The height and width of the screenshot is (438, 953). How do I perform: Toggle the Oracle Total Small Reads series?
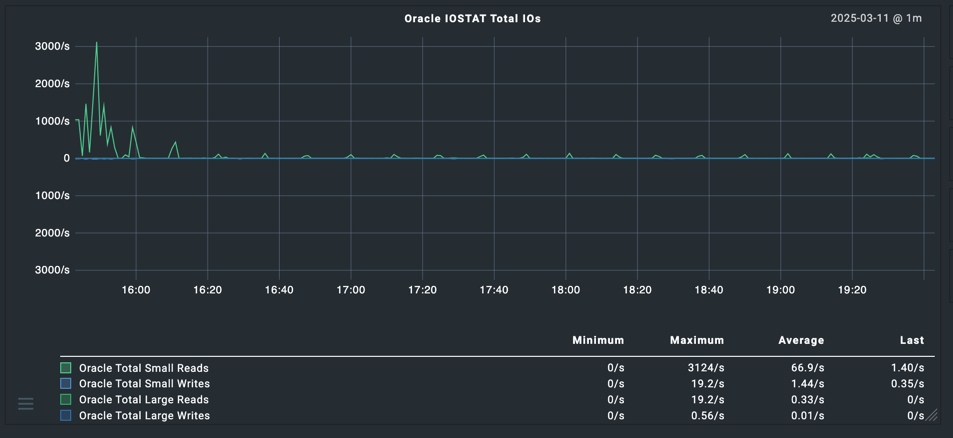(144, 368)
